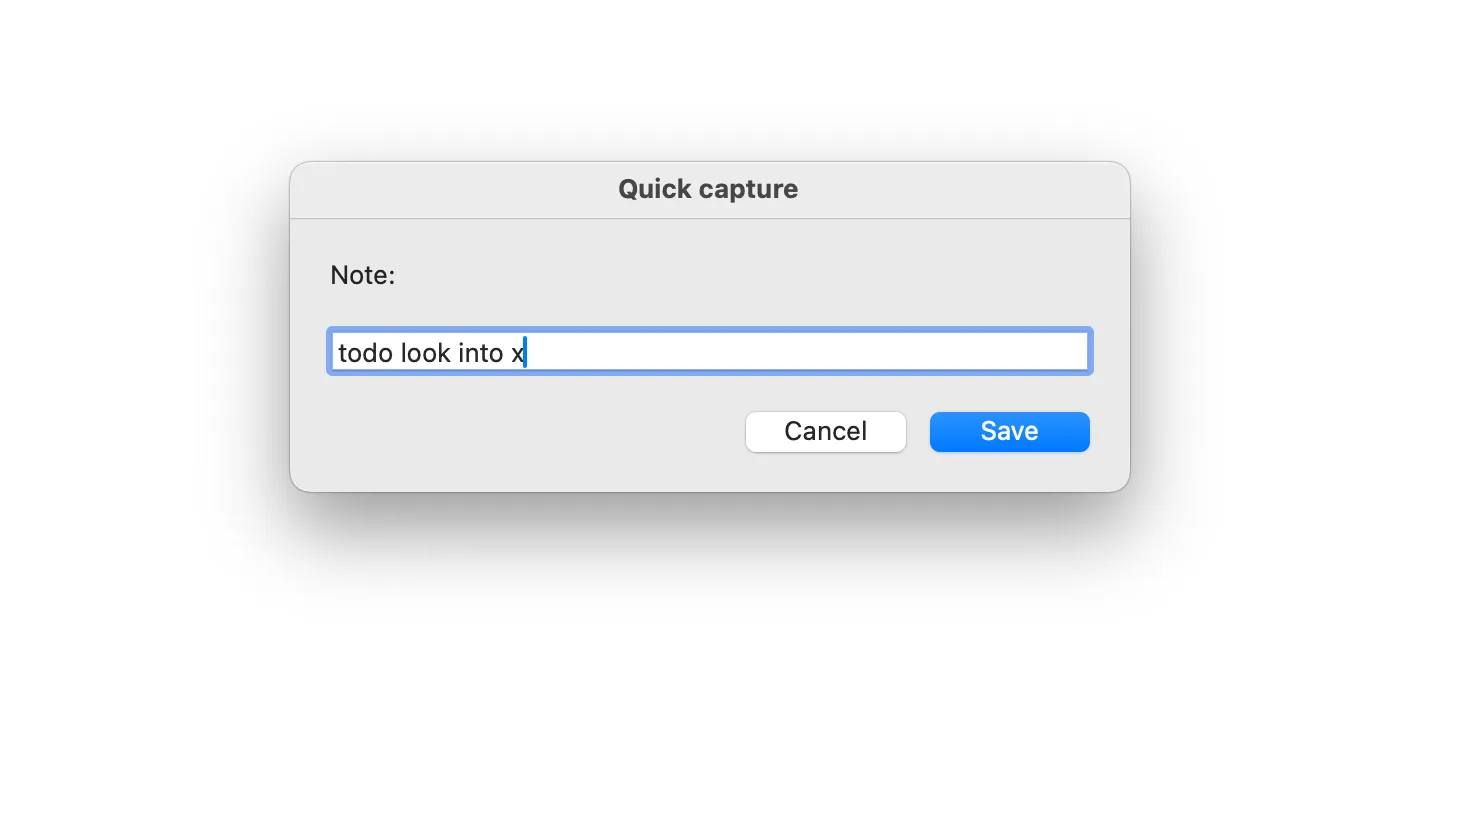Click the blank dialog area left of Cancel

tap(530, 432)
